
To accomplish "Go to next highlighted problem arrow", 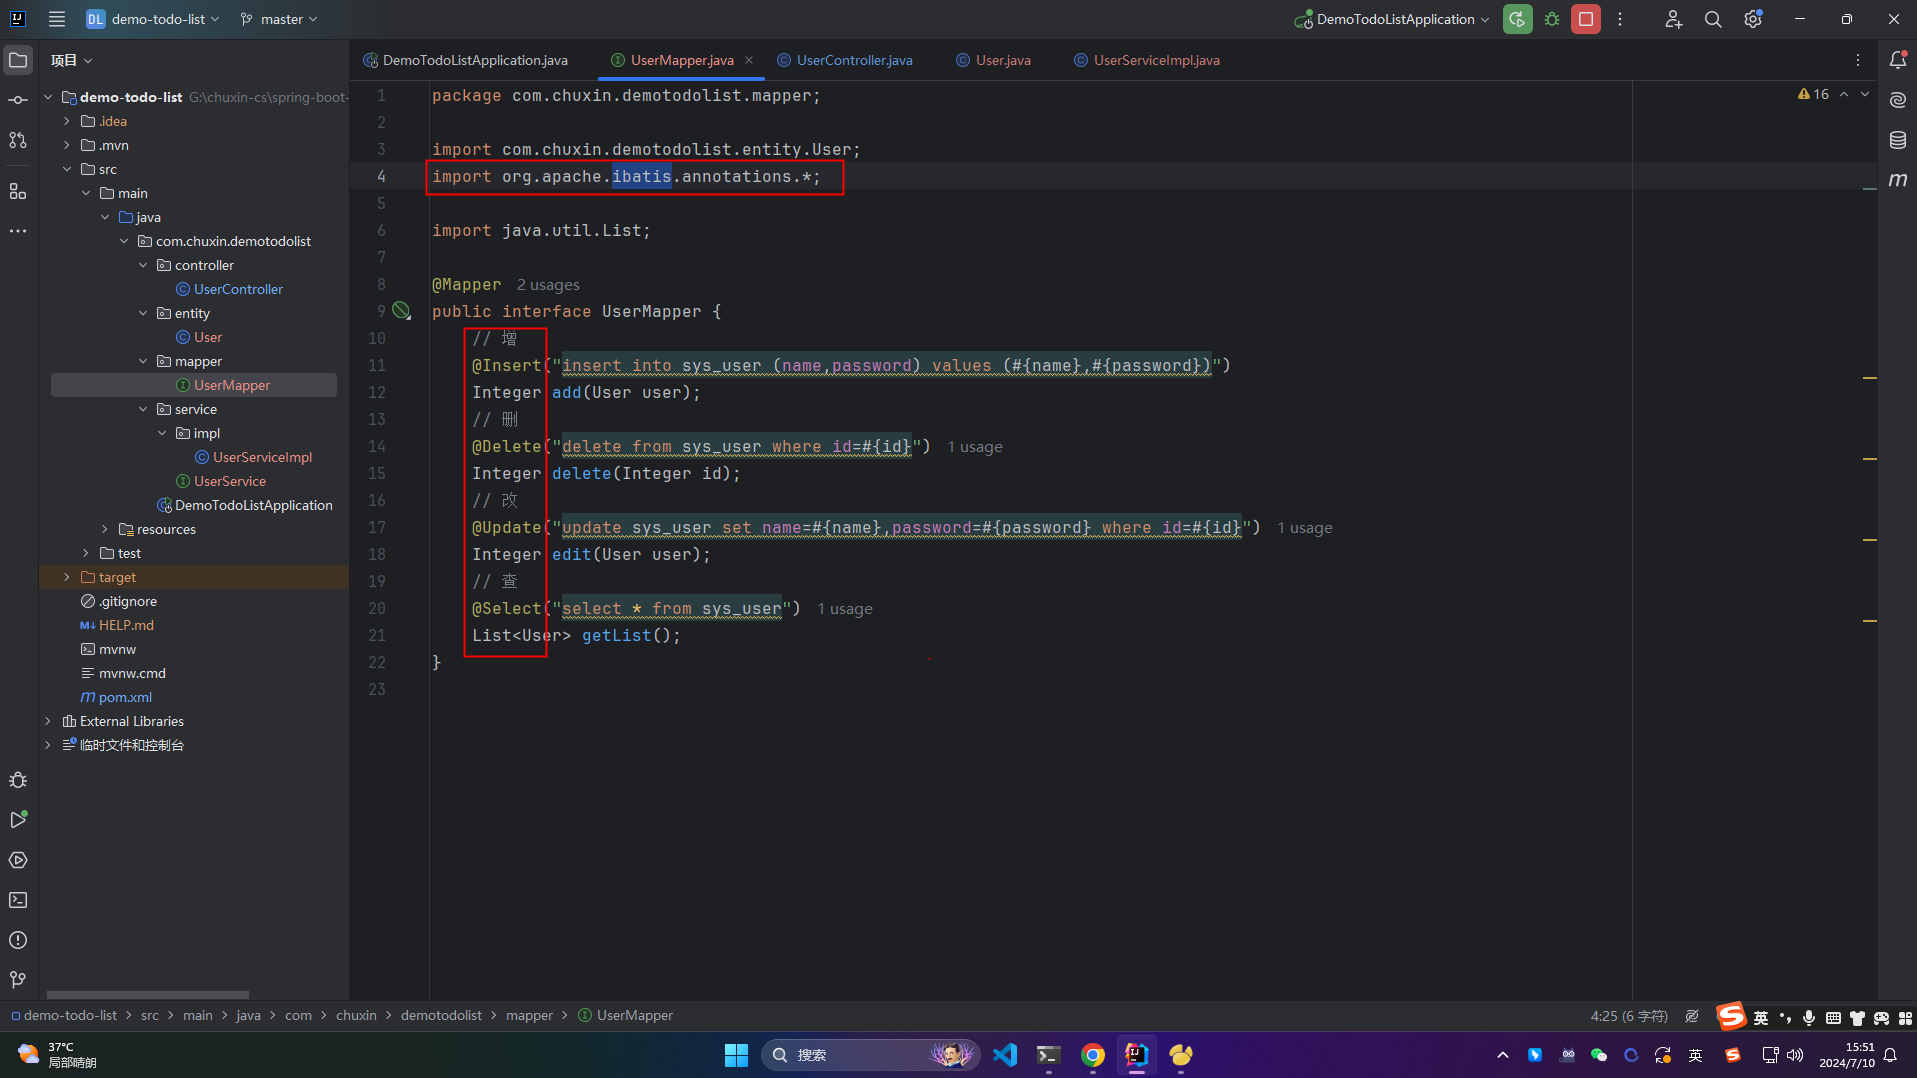I will [x=1865, y=94].
